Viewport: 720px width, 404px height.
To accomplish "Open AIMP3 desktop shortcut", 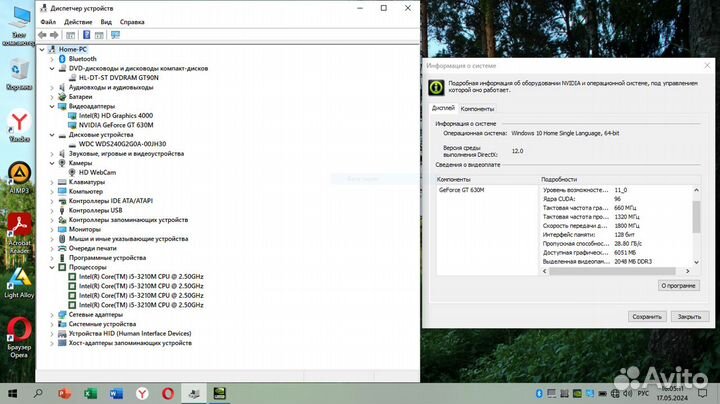I will (x=19, y=178).
